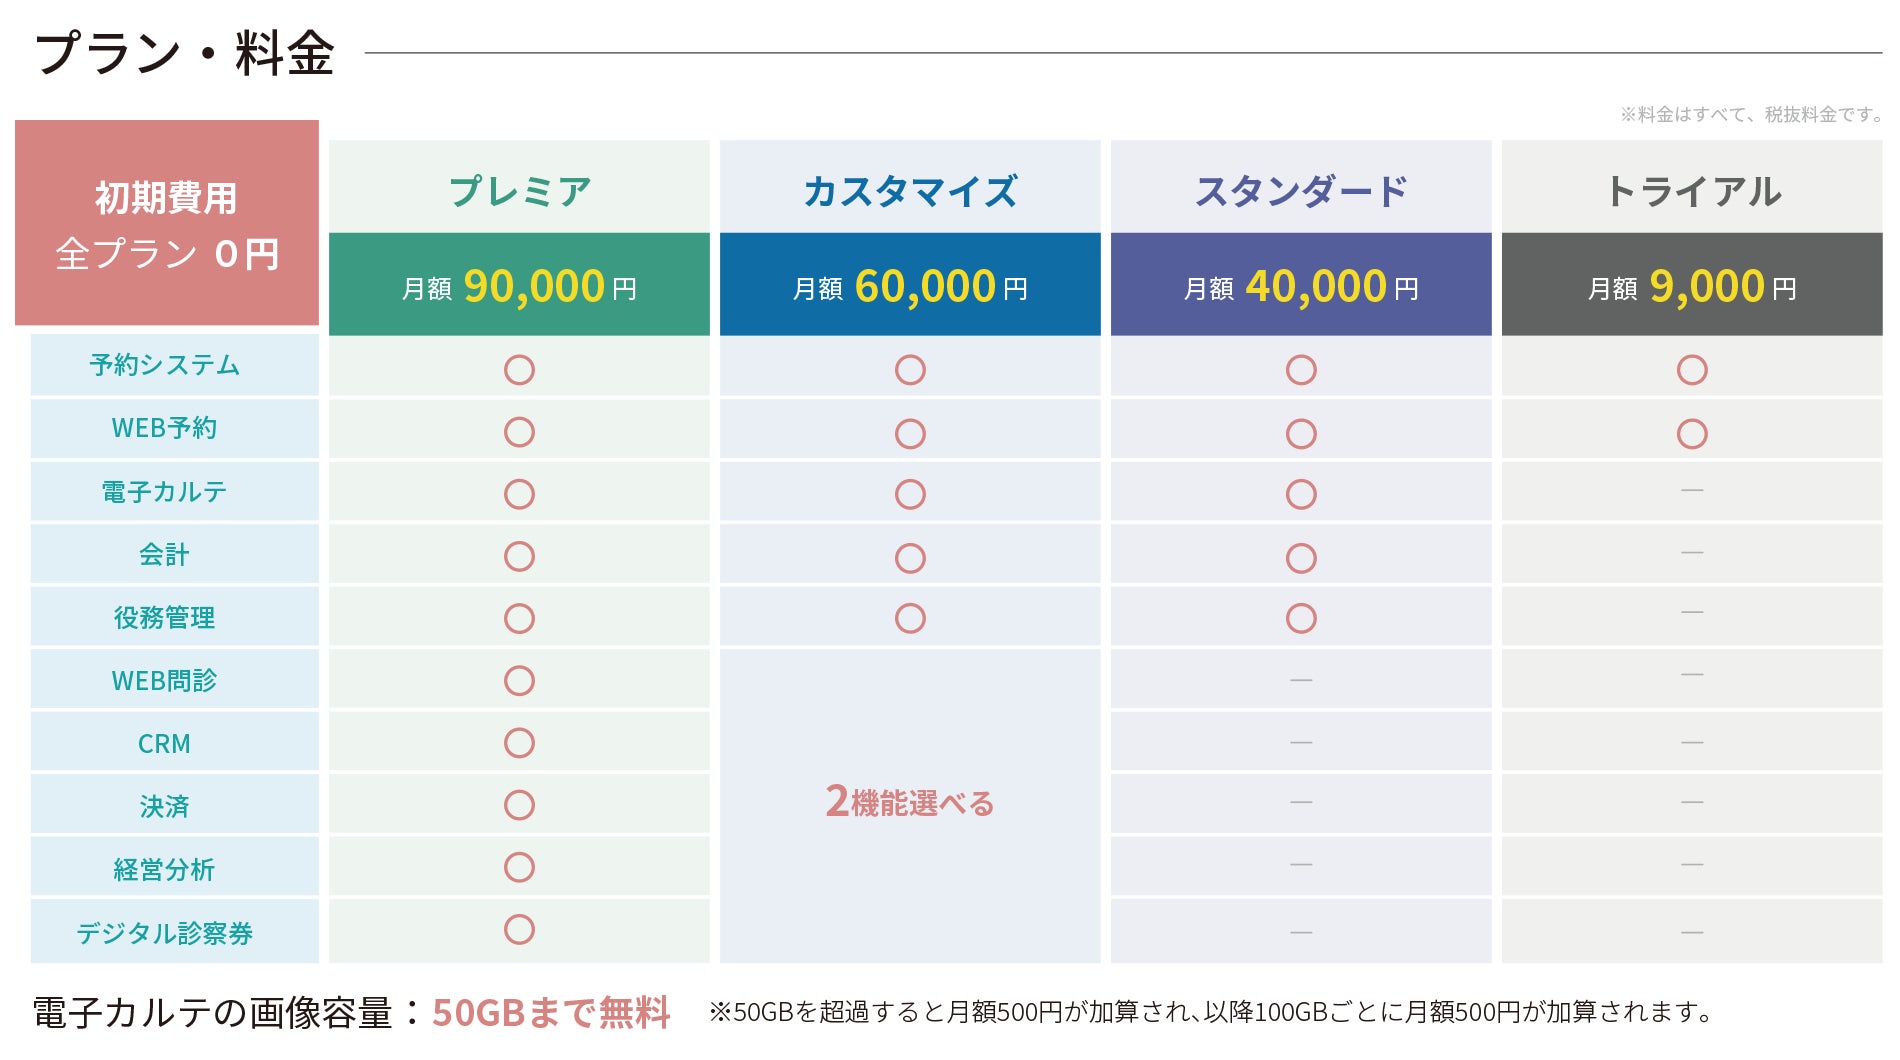Select the カスタマイズ circle for 電子カルテ
Screen dimensions: 1900x1060
(x=910, y=494)
